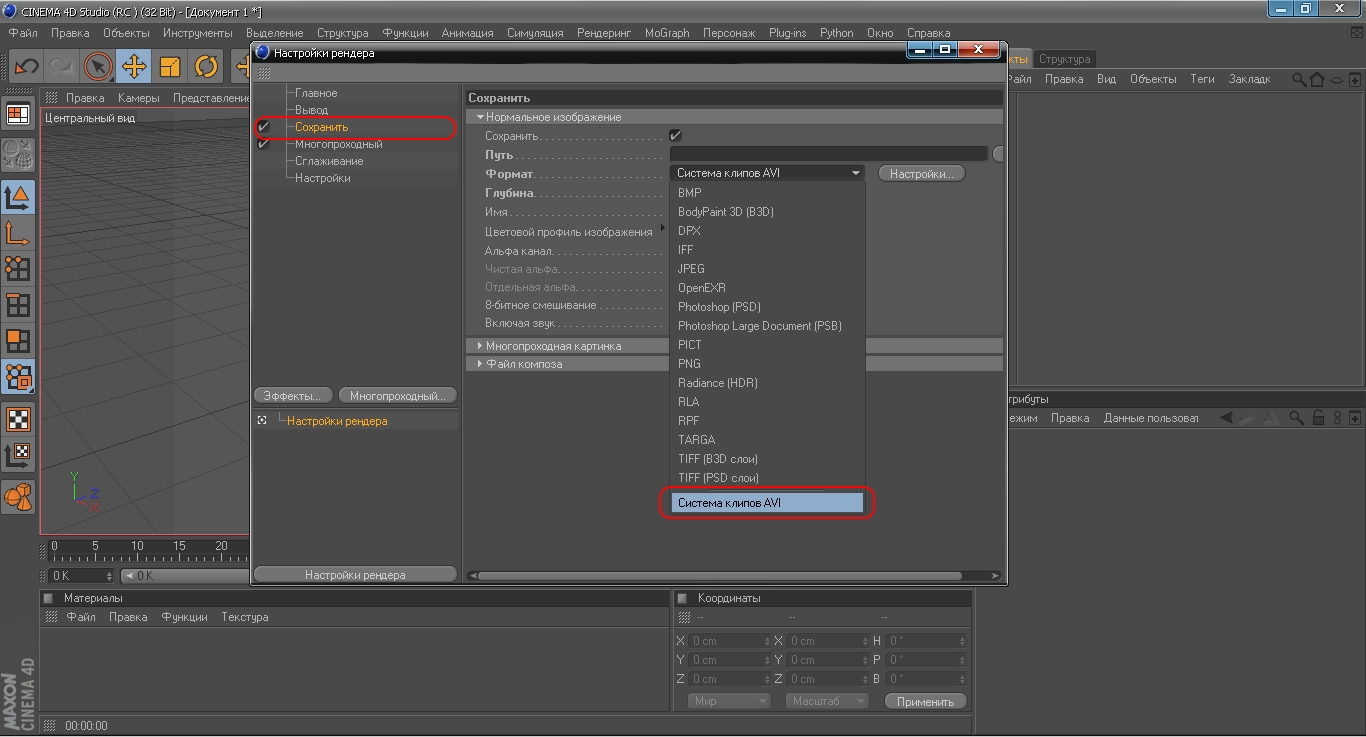1366x737 pixels.
Task: Click the magnifier icon in Attributes panel
Action: [1296, 418]
